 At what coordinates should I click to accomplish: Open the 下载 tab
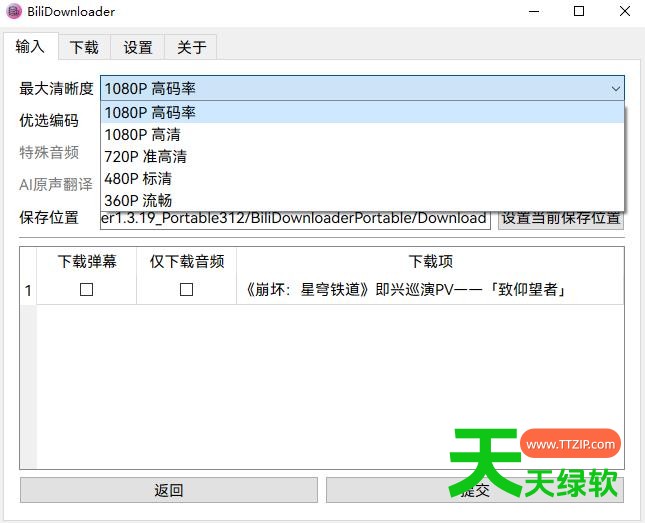point(84,47)
